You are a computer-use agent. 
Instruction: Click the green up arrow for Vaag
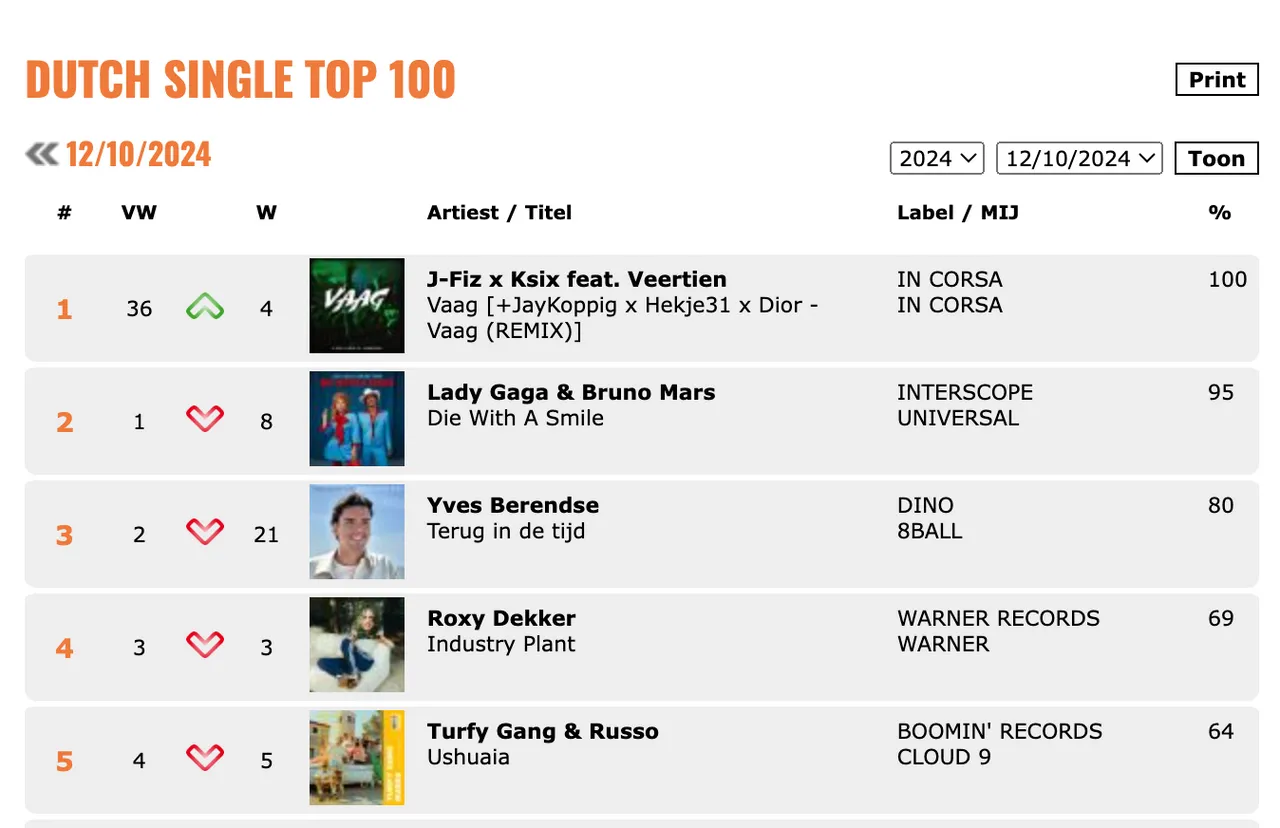tap(205, 308)
